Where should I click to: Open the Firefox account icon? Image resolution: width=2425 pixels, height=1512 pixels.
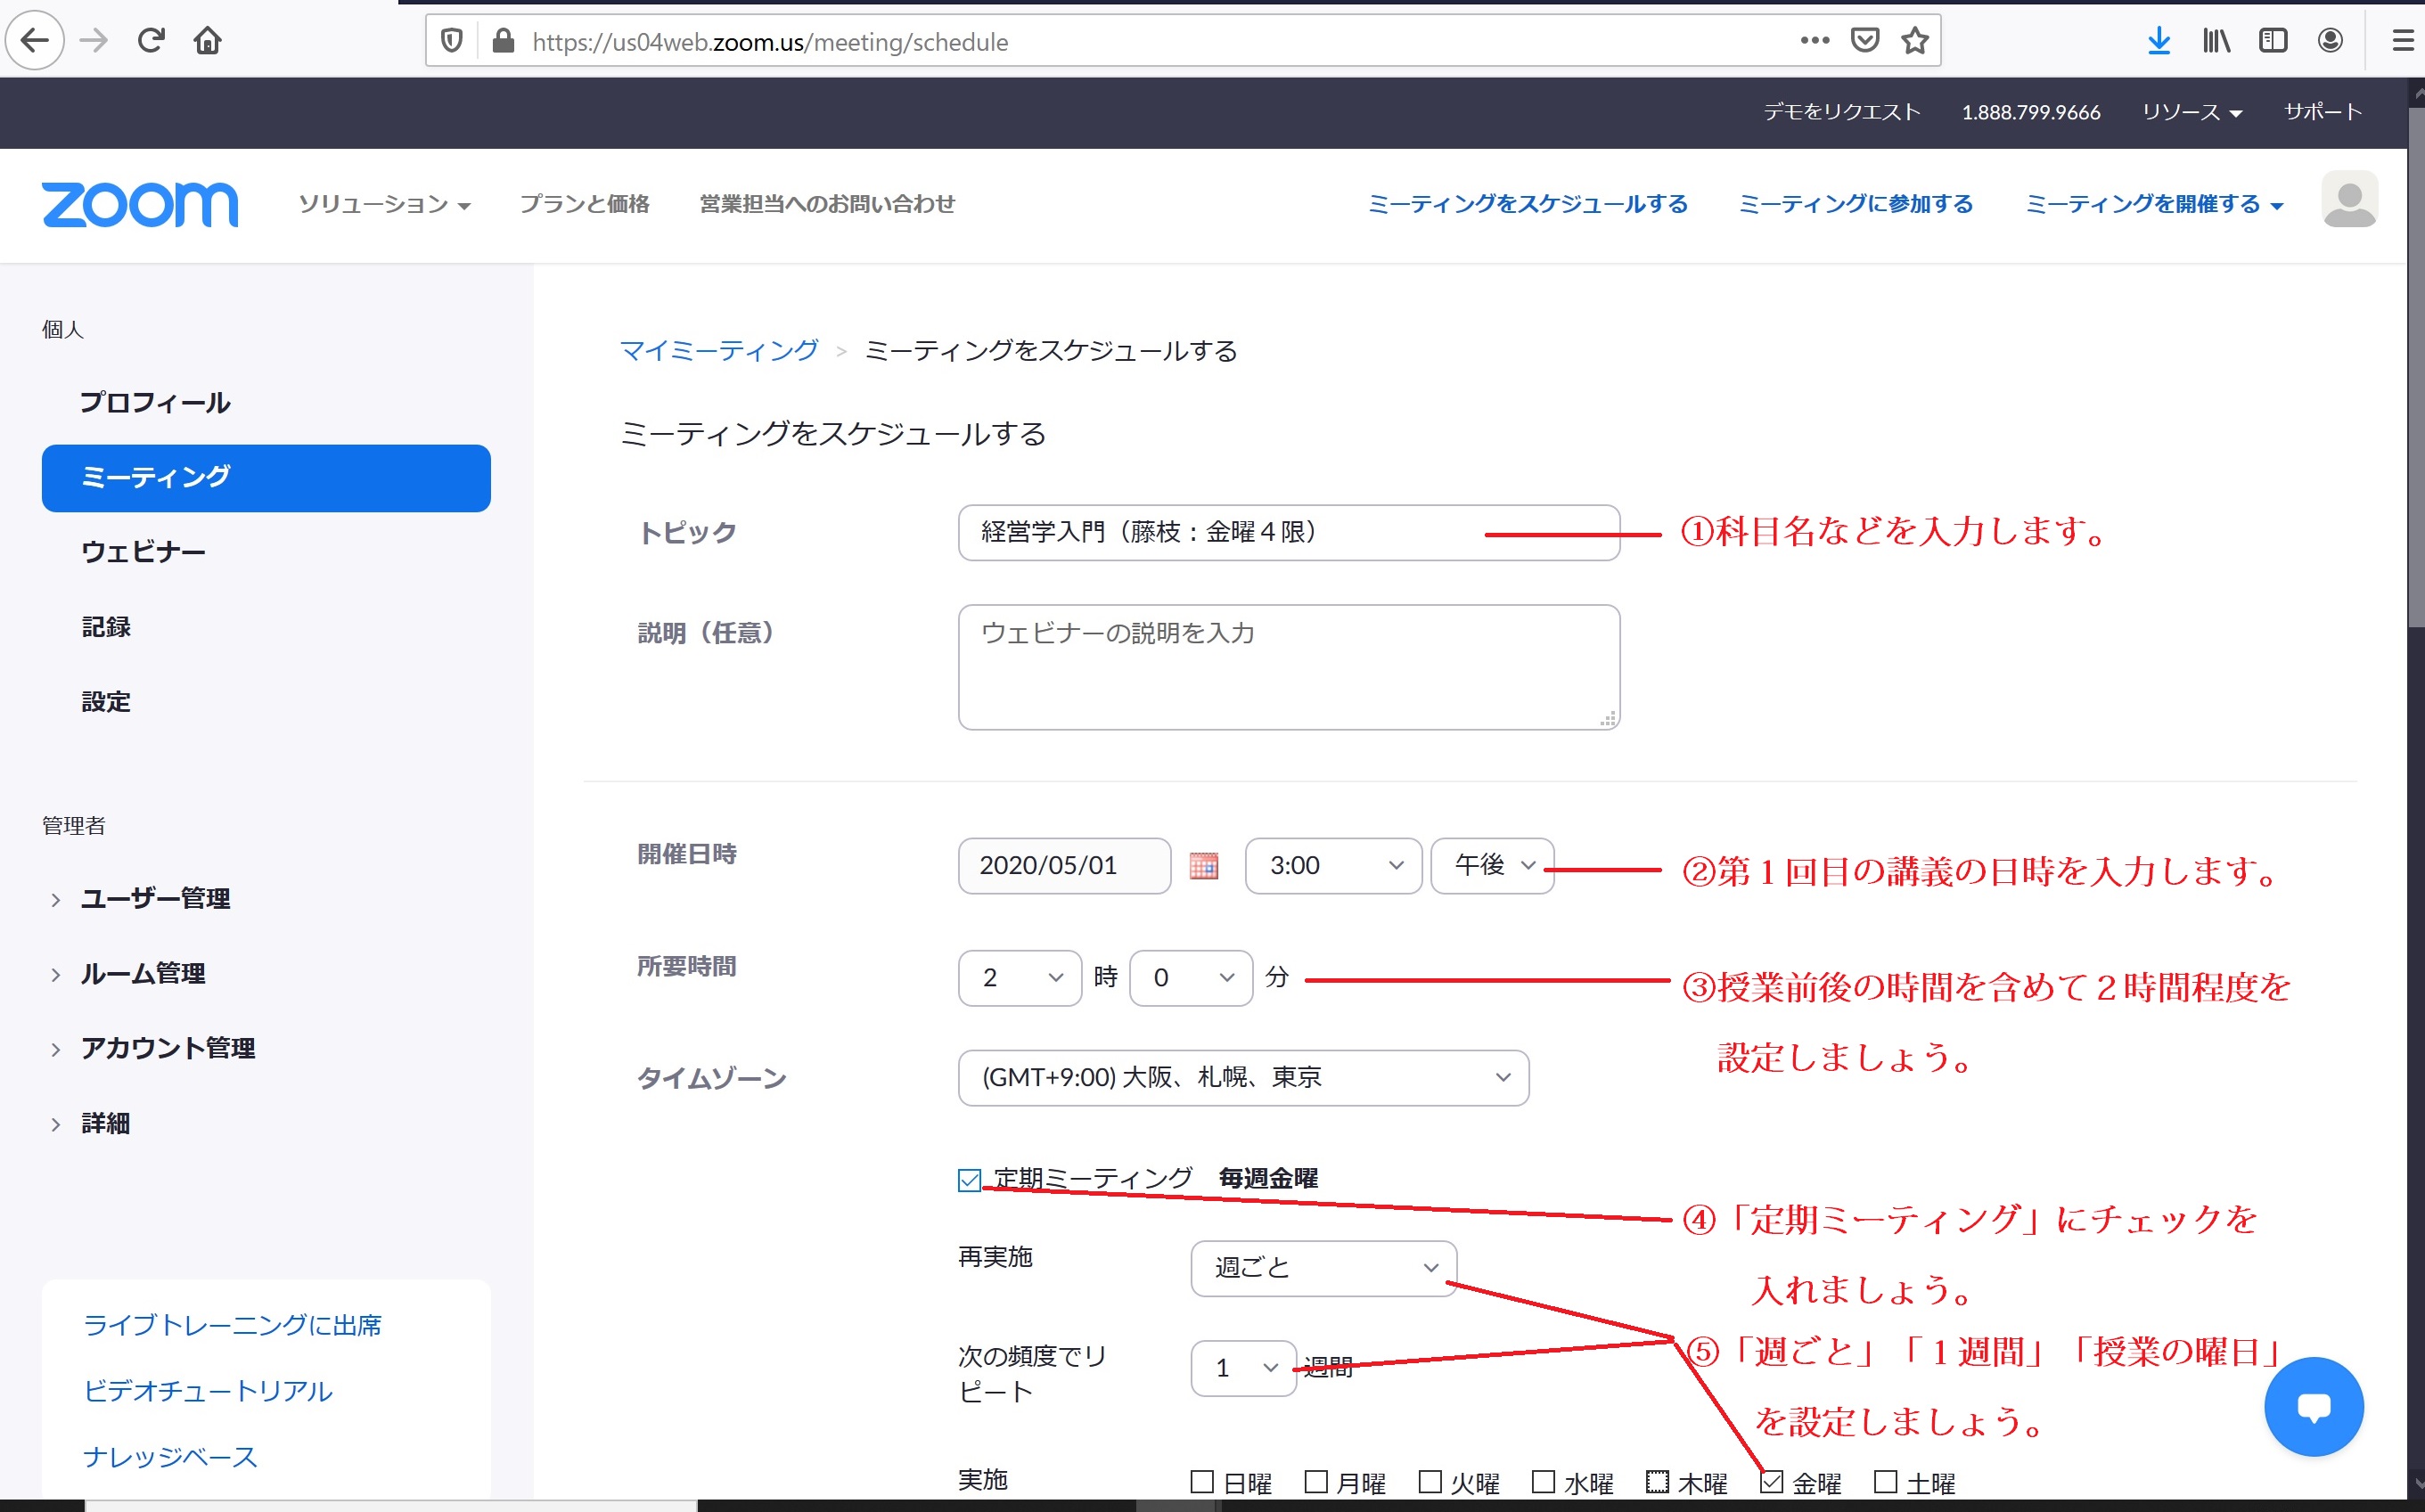click(2330, 41)
